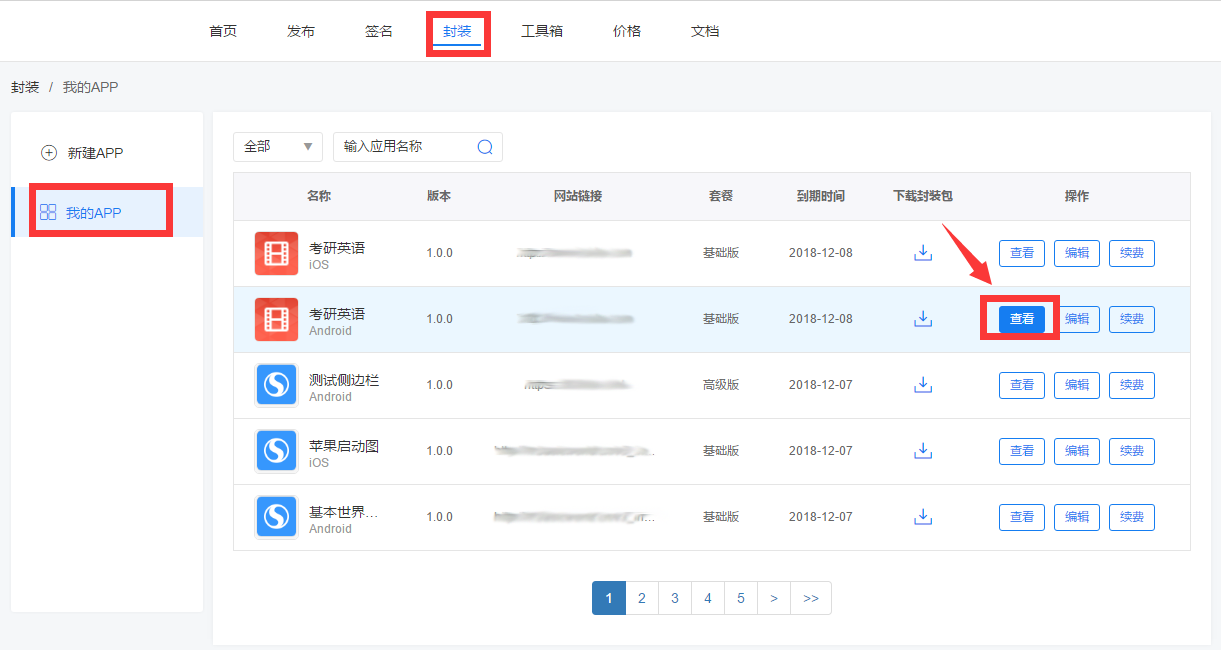Click 查看 for 考研英语 Android
The width and height of the screenshot is (1221, 650).
1021,319
